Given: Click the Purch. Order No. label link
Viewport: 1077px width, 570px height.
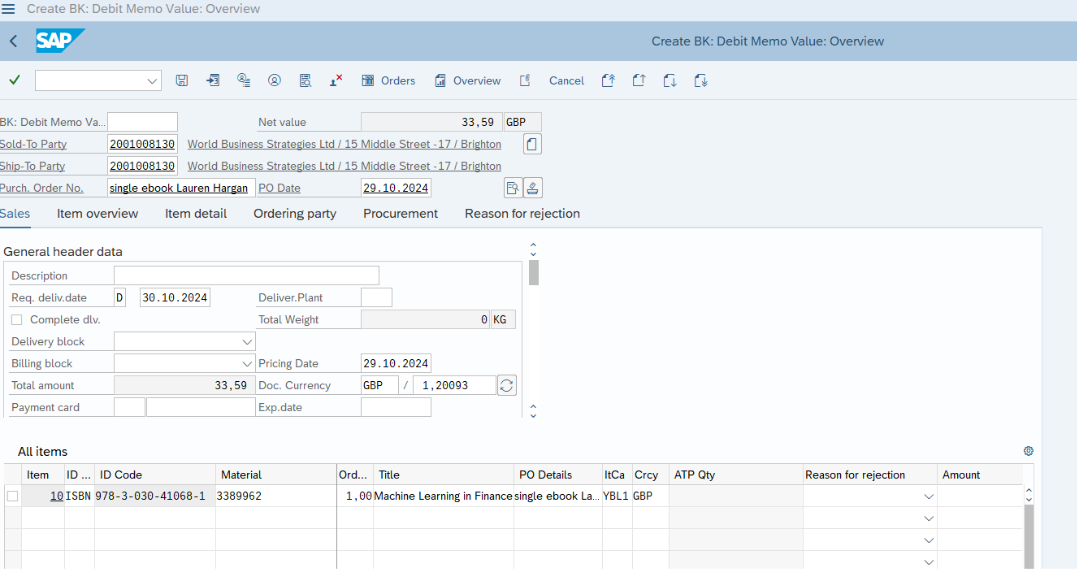Looking at the screenshot, I should 41,188.
